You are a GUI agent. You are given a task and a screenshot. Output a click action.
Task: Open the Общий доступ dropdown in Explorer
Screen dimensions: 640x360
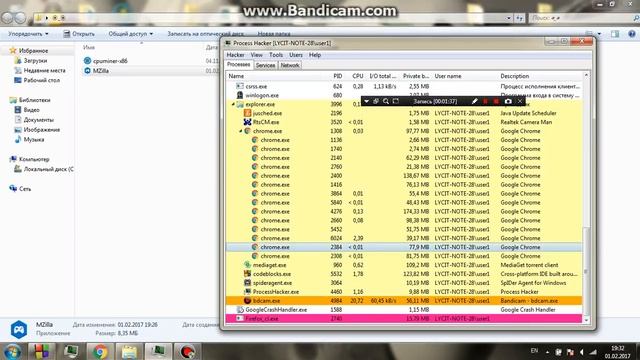[131, 33]
